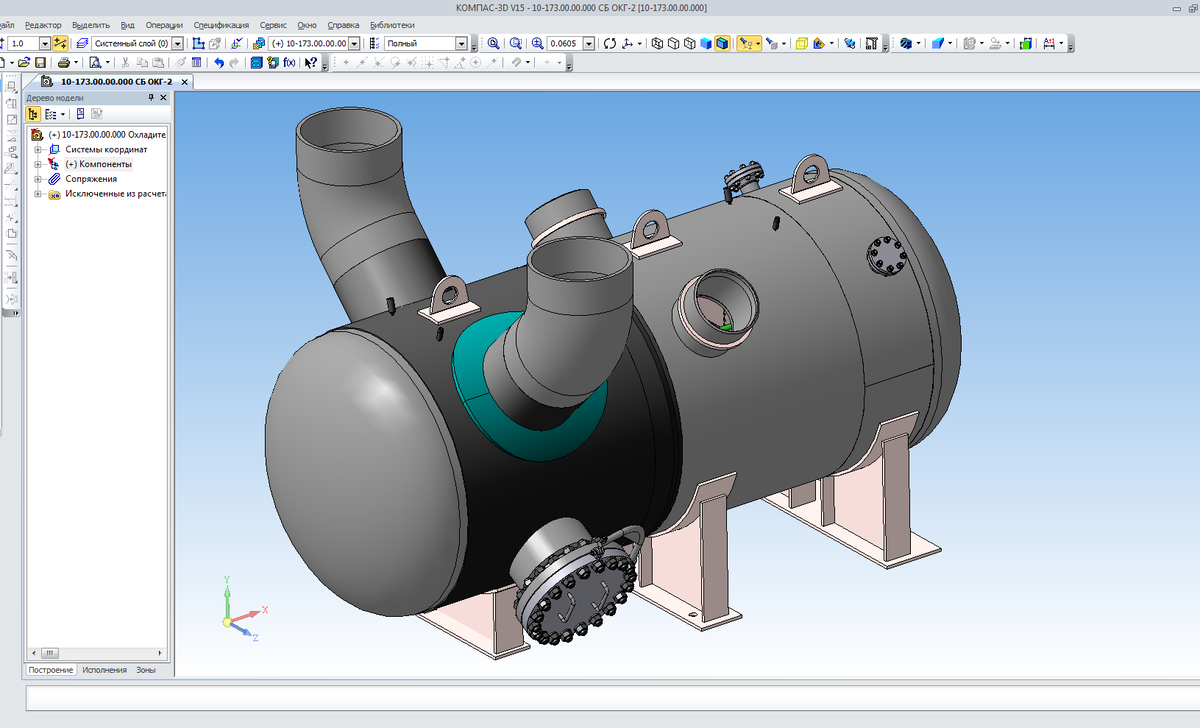1200x728 pixels.
Task: Click the message input bar at bottom
Action: (x=612, y=698)
